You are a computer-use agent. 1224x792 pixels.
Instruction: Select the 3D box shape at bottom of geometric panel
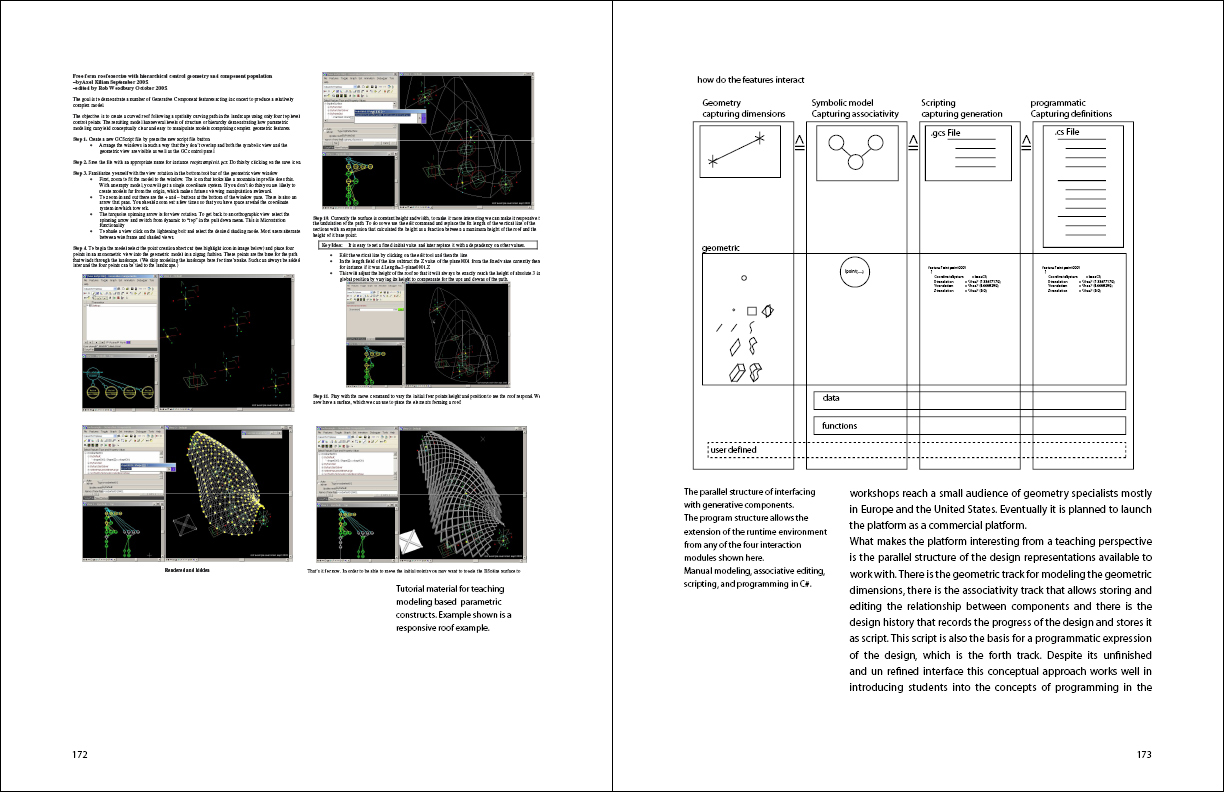coord(739,372)
